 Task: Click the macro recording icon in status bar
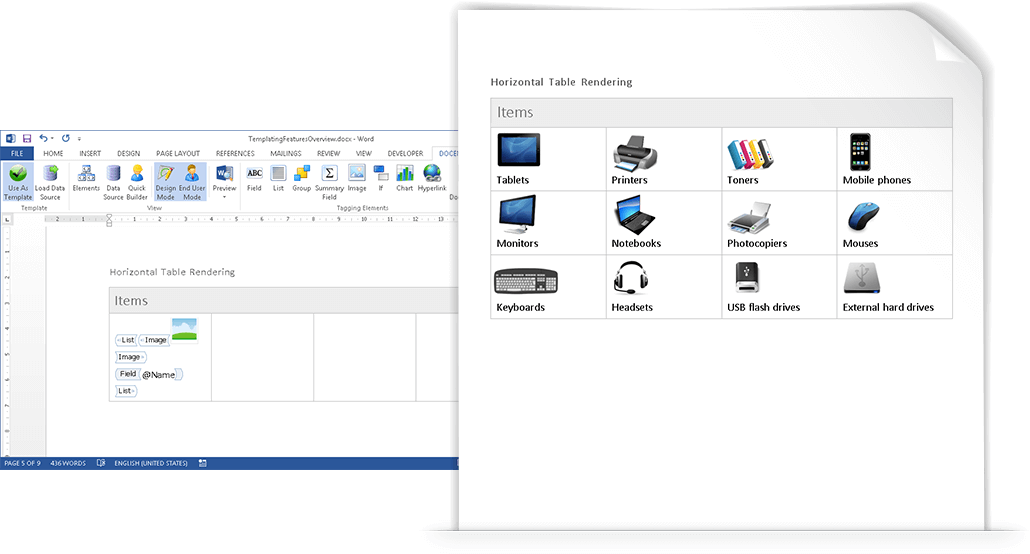pyautogui.click(x=203, y=463)
